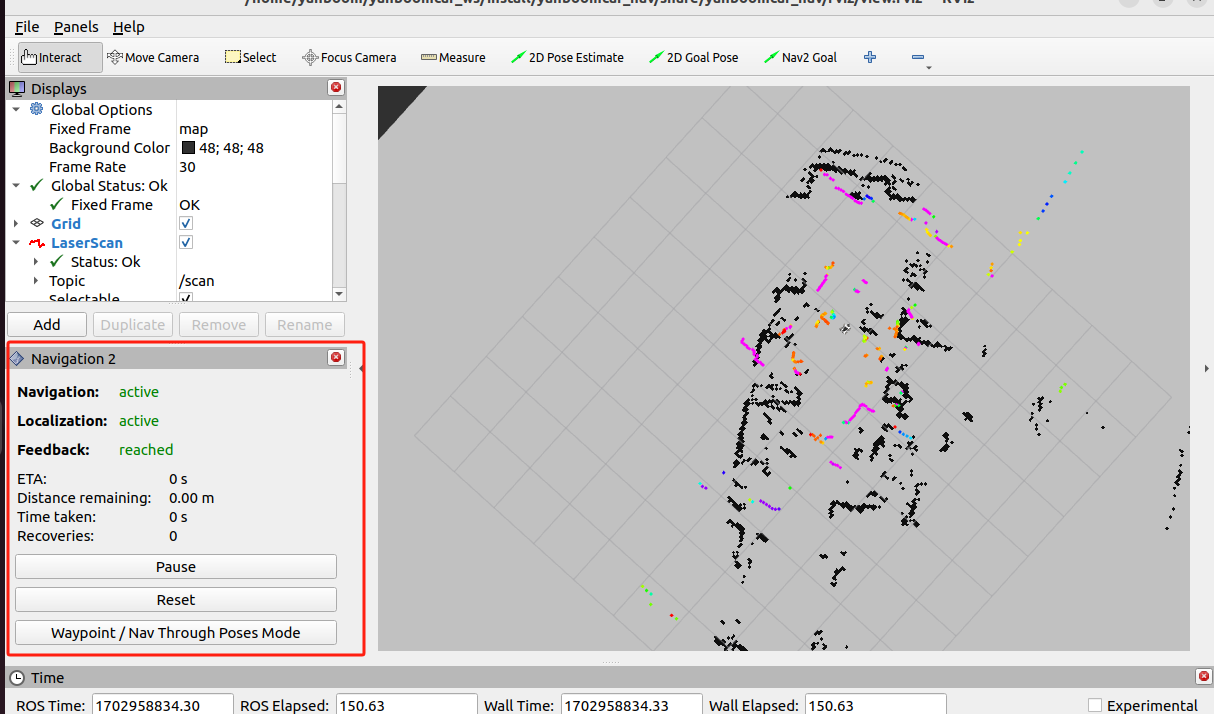Viewport: 1214px width, 714px height.
Task: Click the Displays panel monitor icon
Action: coord(17,89)
